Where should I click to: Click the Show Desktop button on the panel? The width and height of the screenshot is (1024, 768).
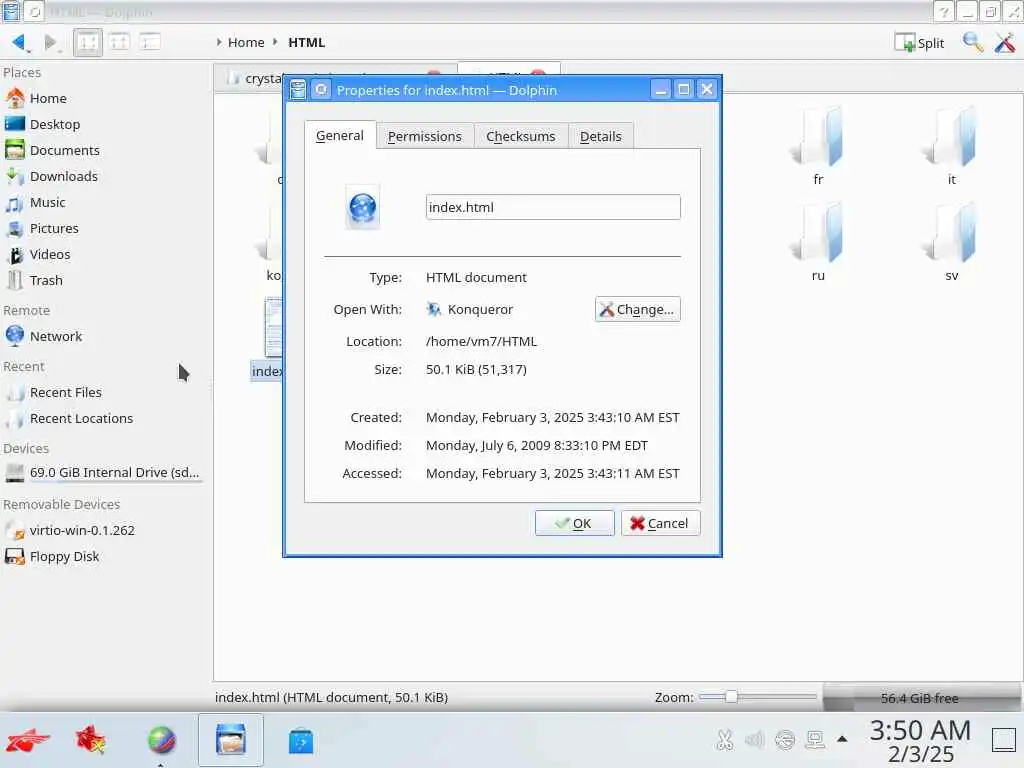[1004, 741]
